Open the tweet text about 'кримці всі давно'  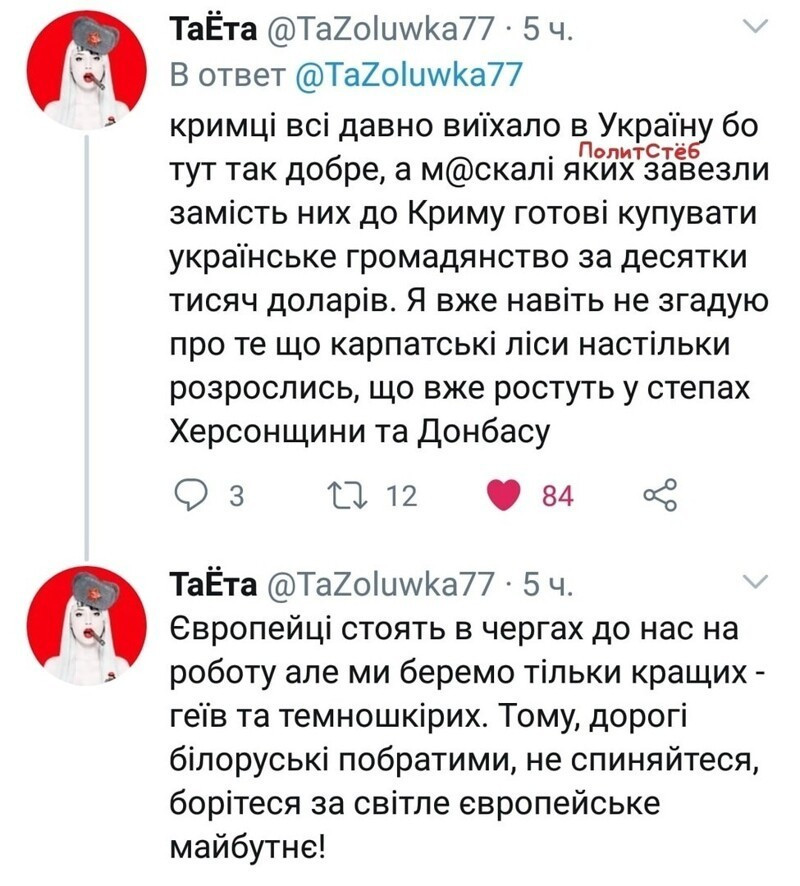point(460,280)
